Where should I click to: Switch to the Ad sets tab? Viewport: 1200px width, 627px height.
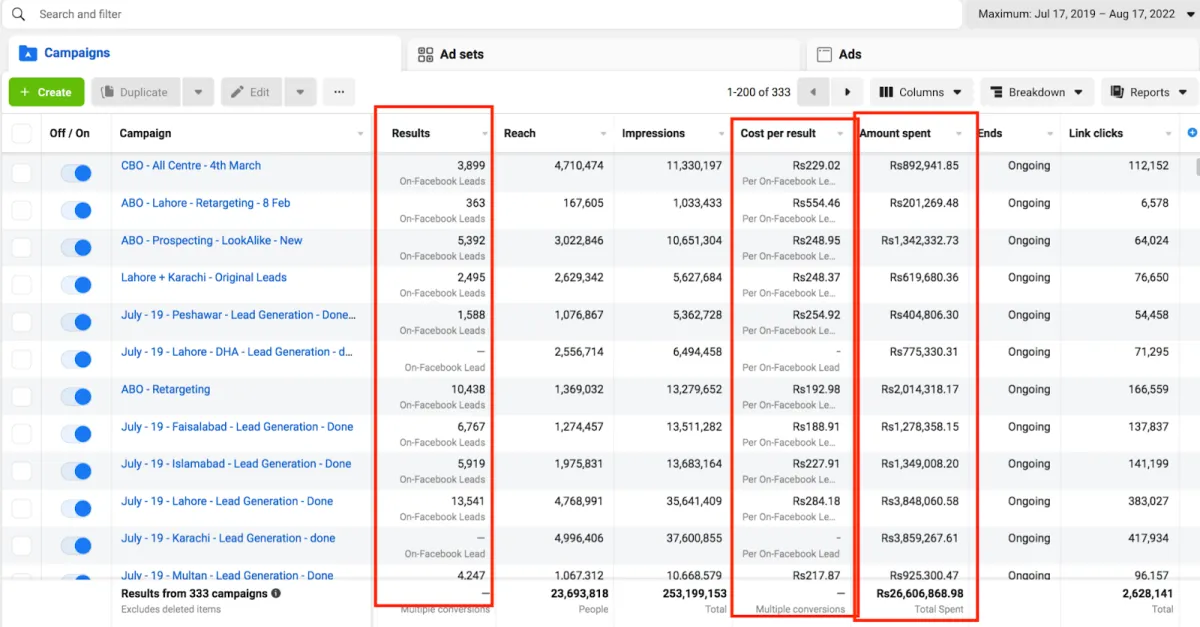461,55
